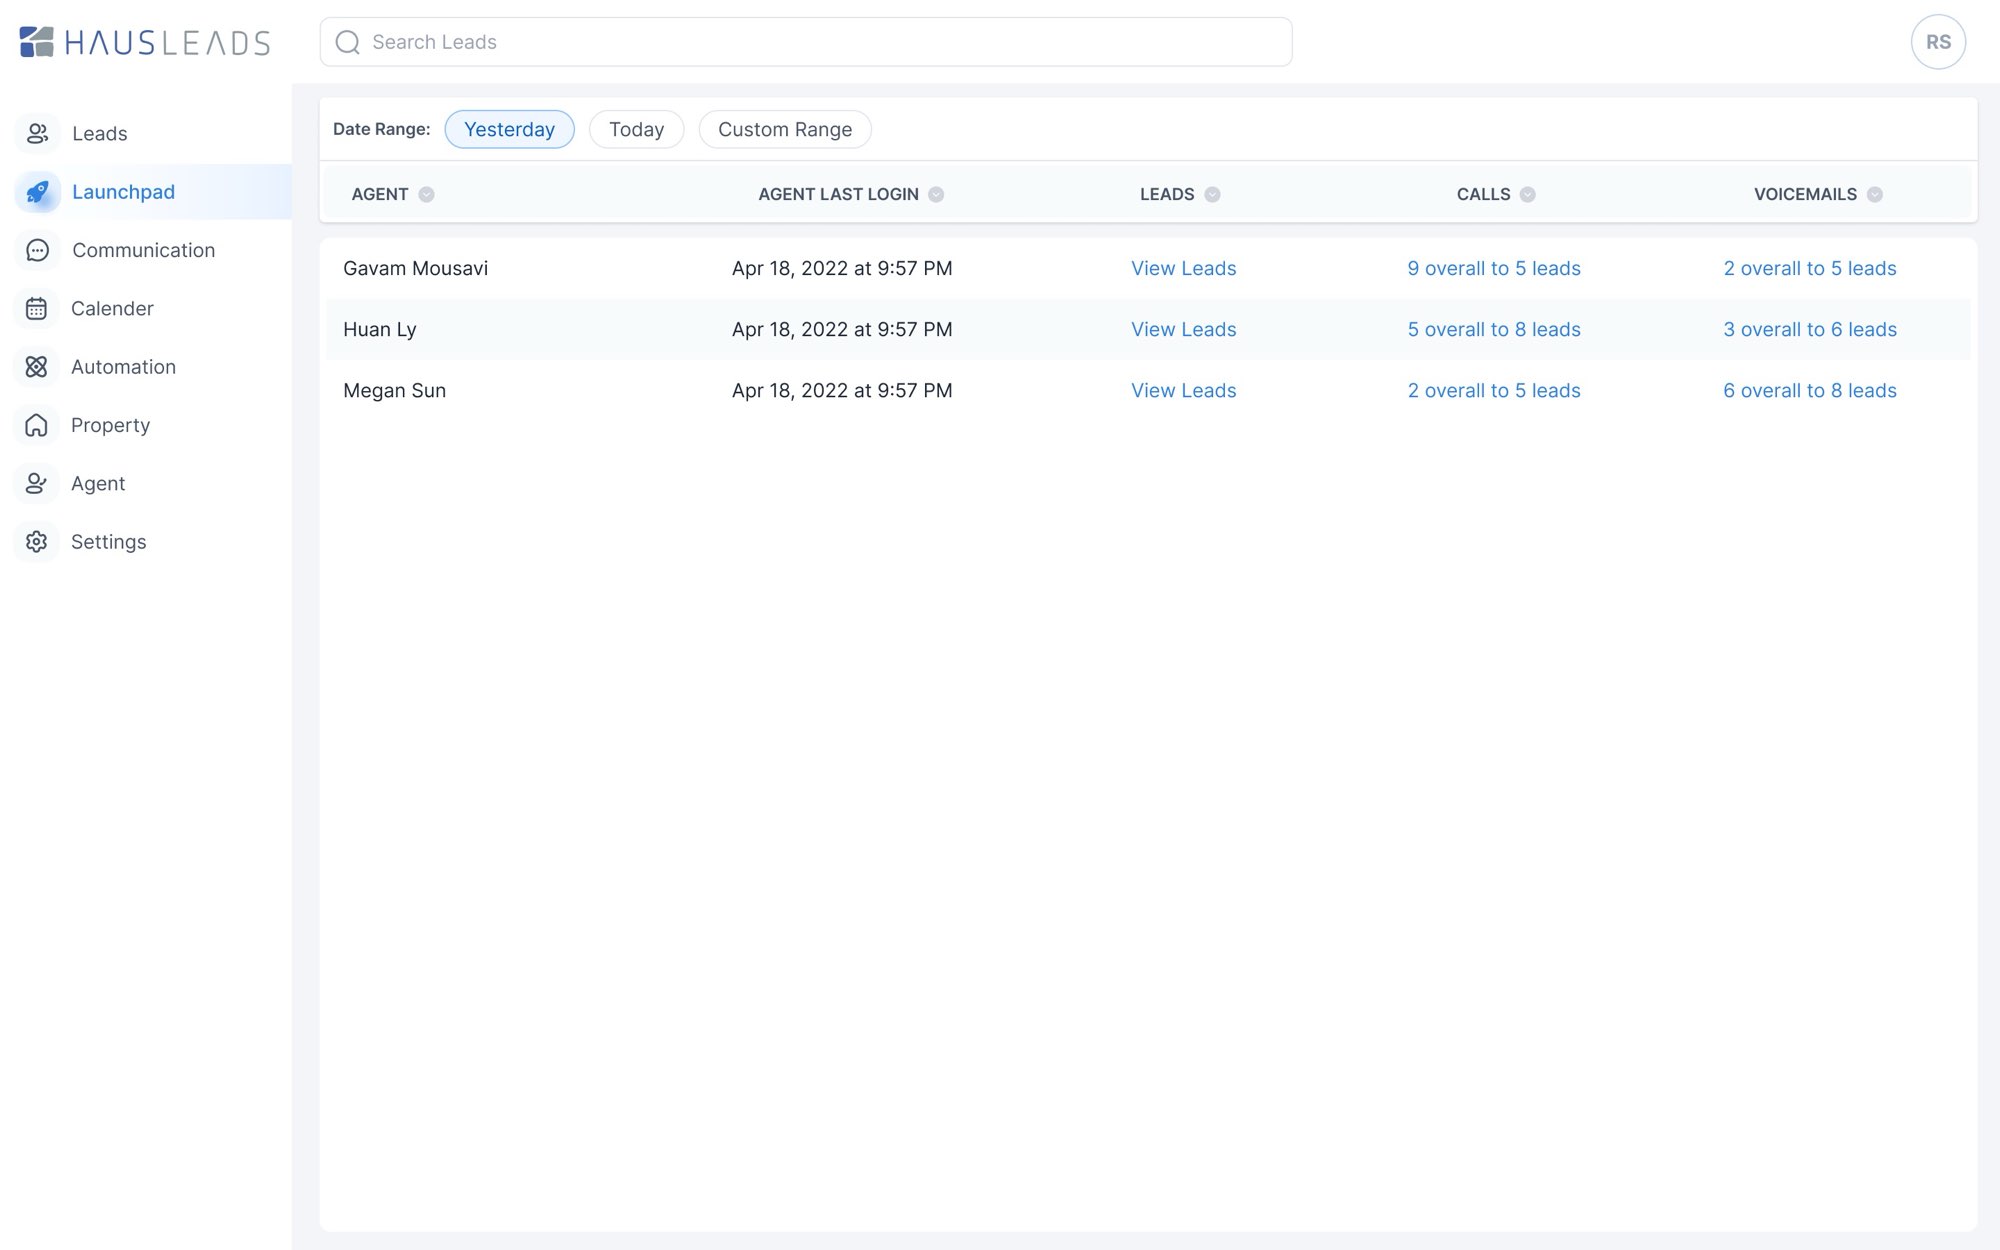The width and height of the screenshot is (2000, 1250).
Task: Click the search magnifier icon
Action: pyautogui.click(x=347, y=42)
